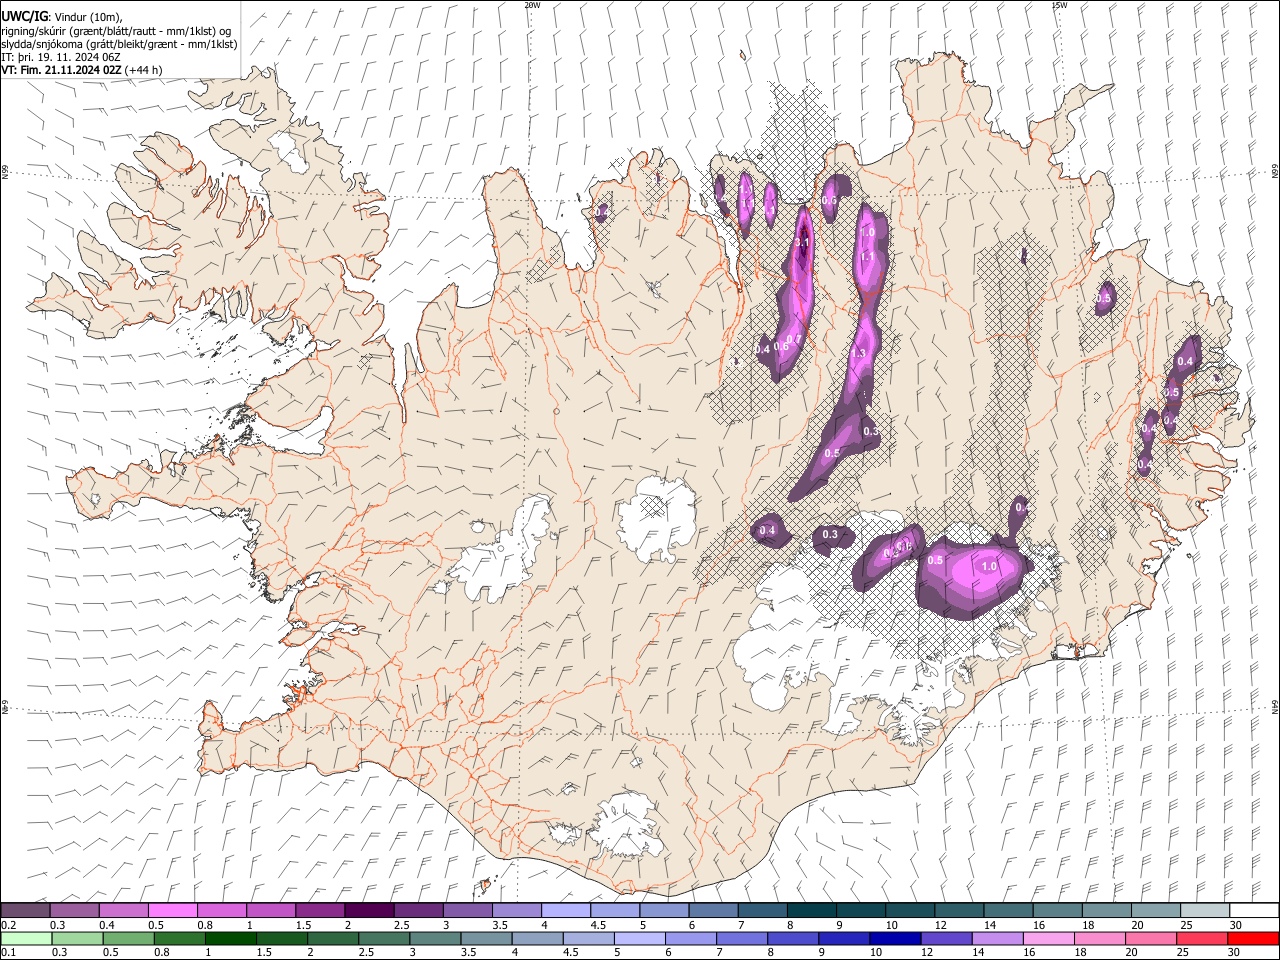Click the bright red swatch after 30 in lower scale
This screenshot has width=1280, height=960.
1253,938
